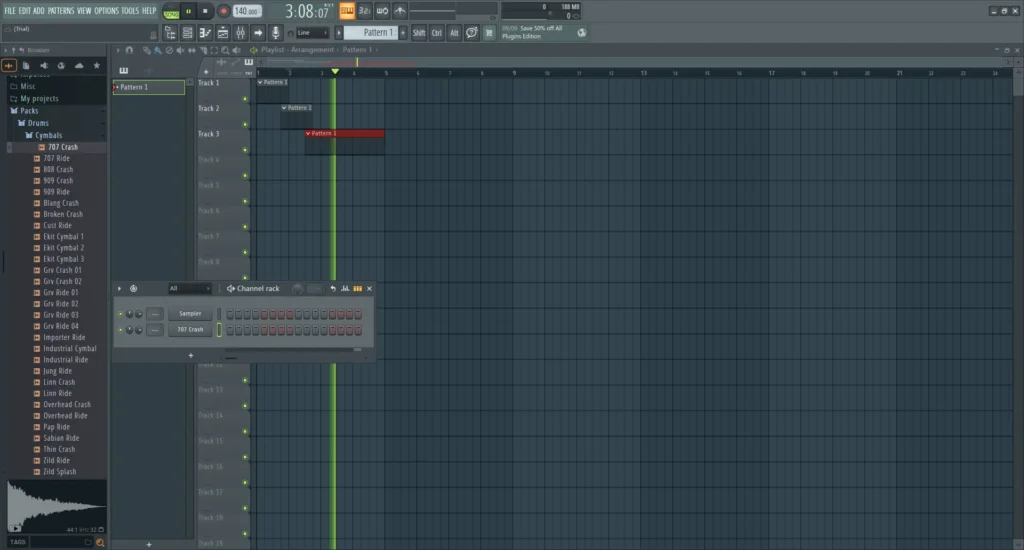Open the OPTIONS menu
Screen dimensions: 1024x550
106,10
